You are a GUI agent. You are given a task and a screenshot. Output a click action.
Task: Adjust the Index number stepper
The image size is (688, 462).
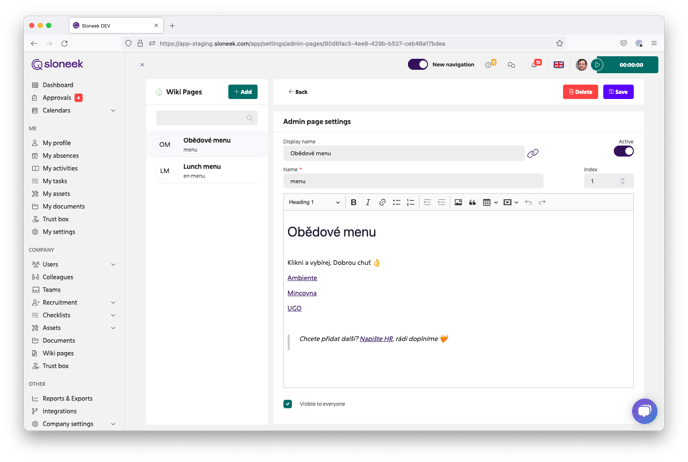click(623, 181)
